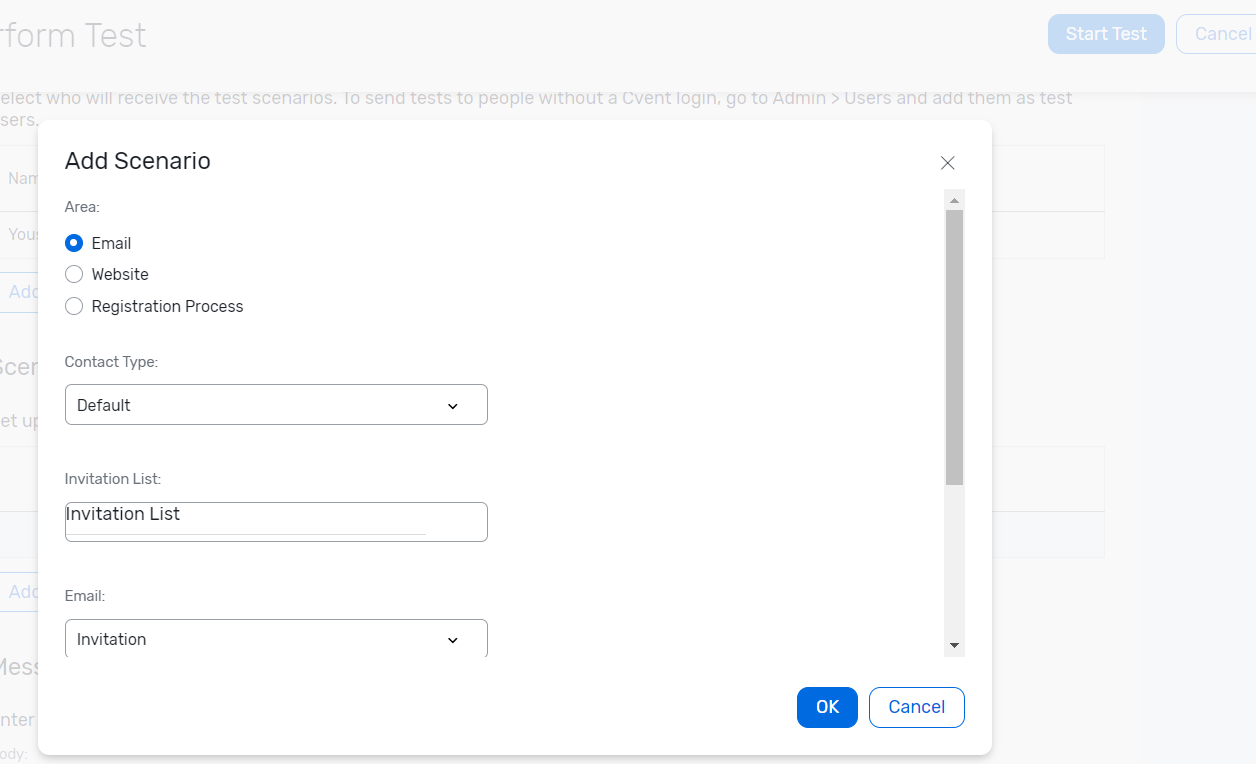This screenshot has width=1256, height=764.
Task: Select the Email area radio button
Action: click(74, 243)
